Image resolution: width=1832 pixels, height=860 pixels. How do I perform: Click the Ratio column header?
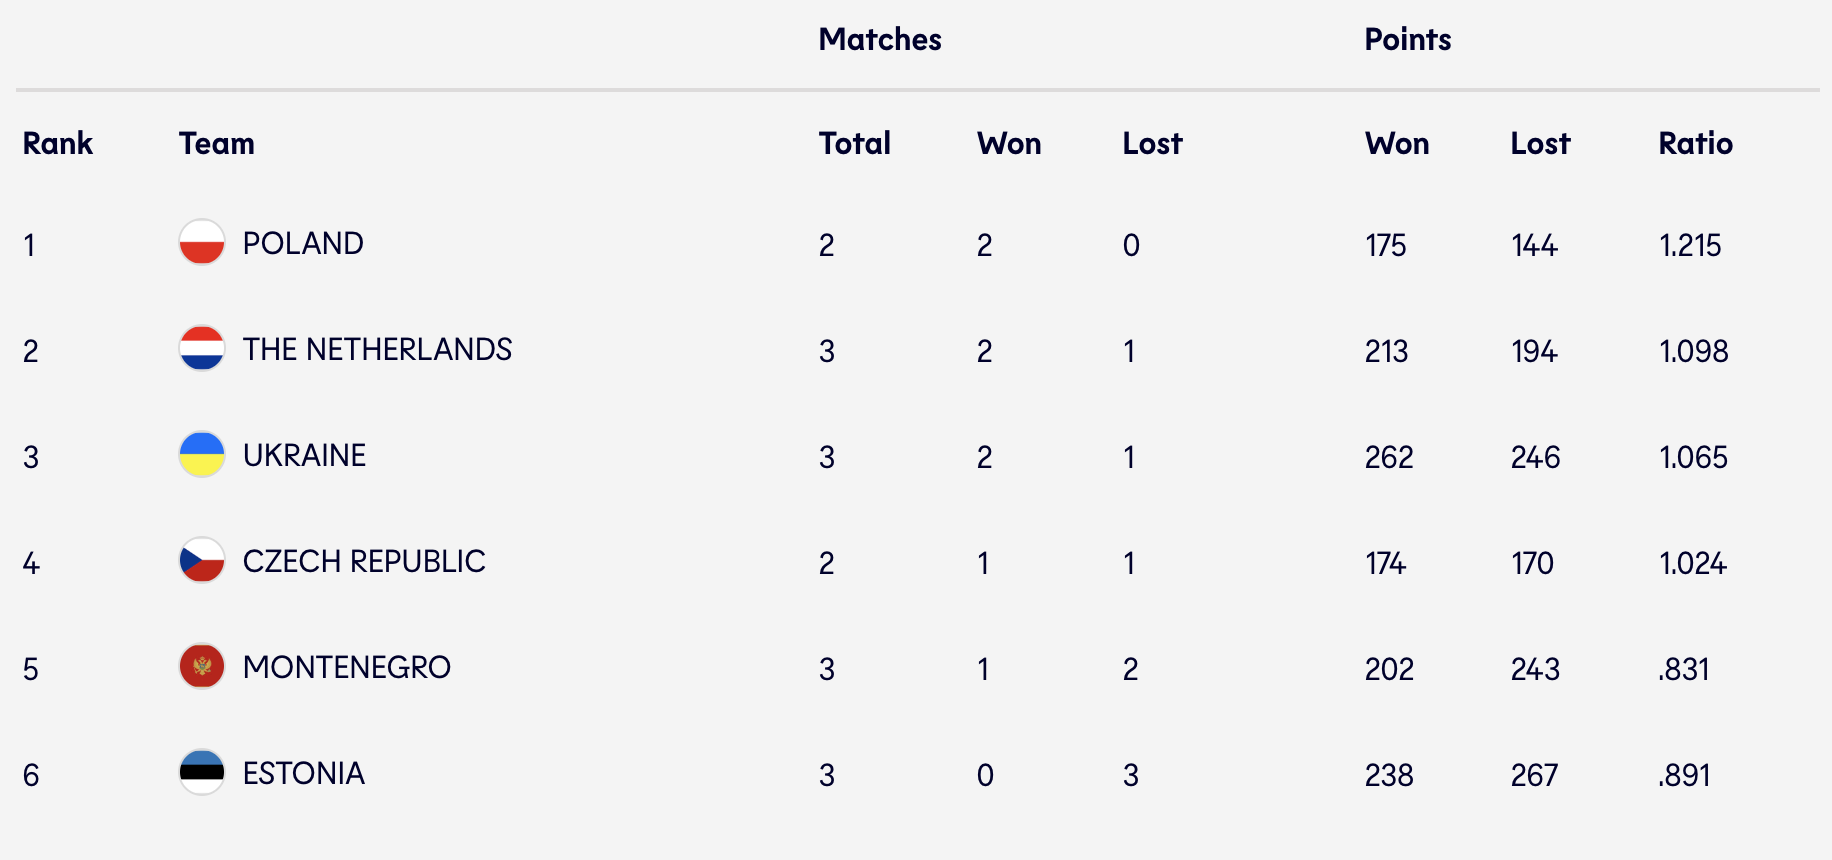tap(1696, 144)
